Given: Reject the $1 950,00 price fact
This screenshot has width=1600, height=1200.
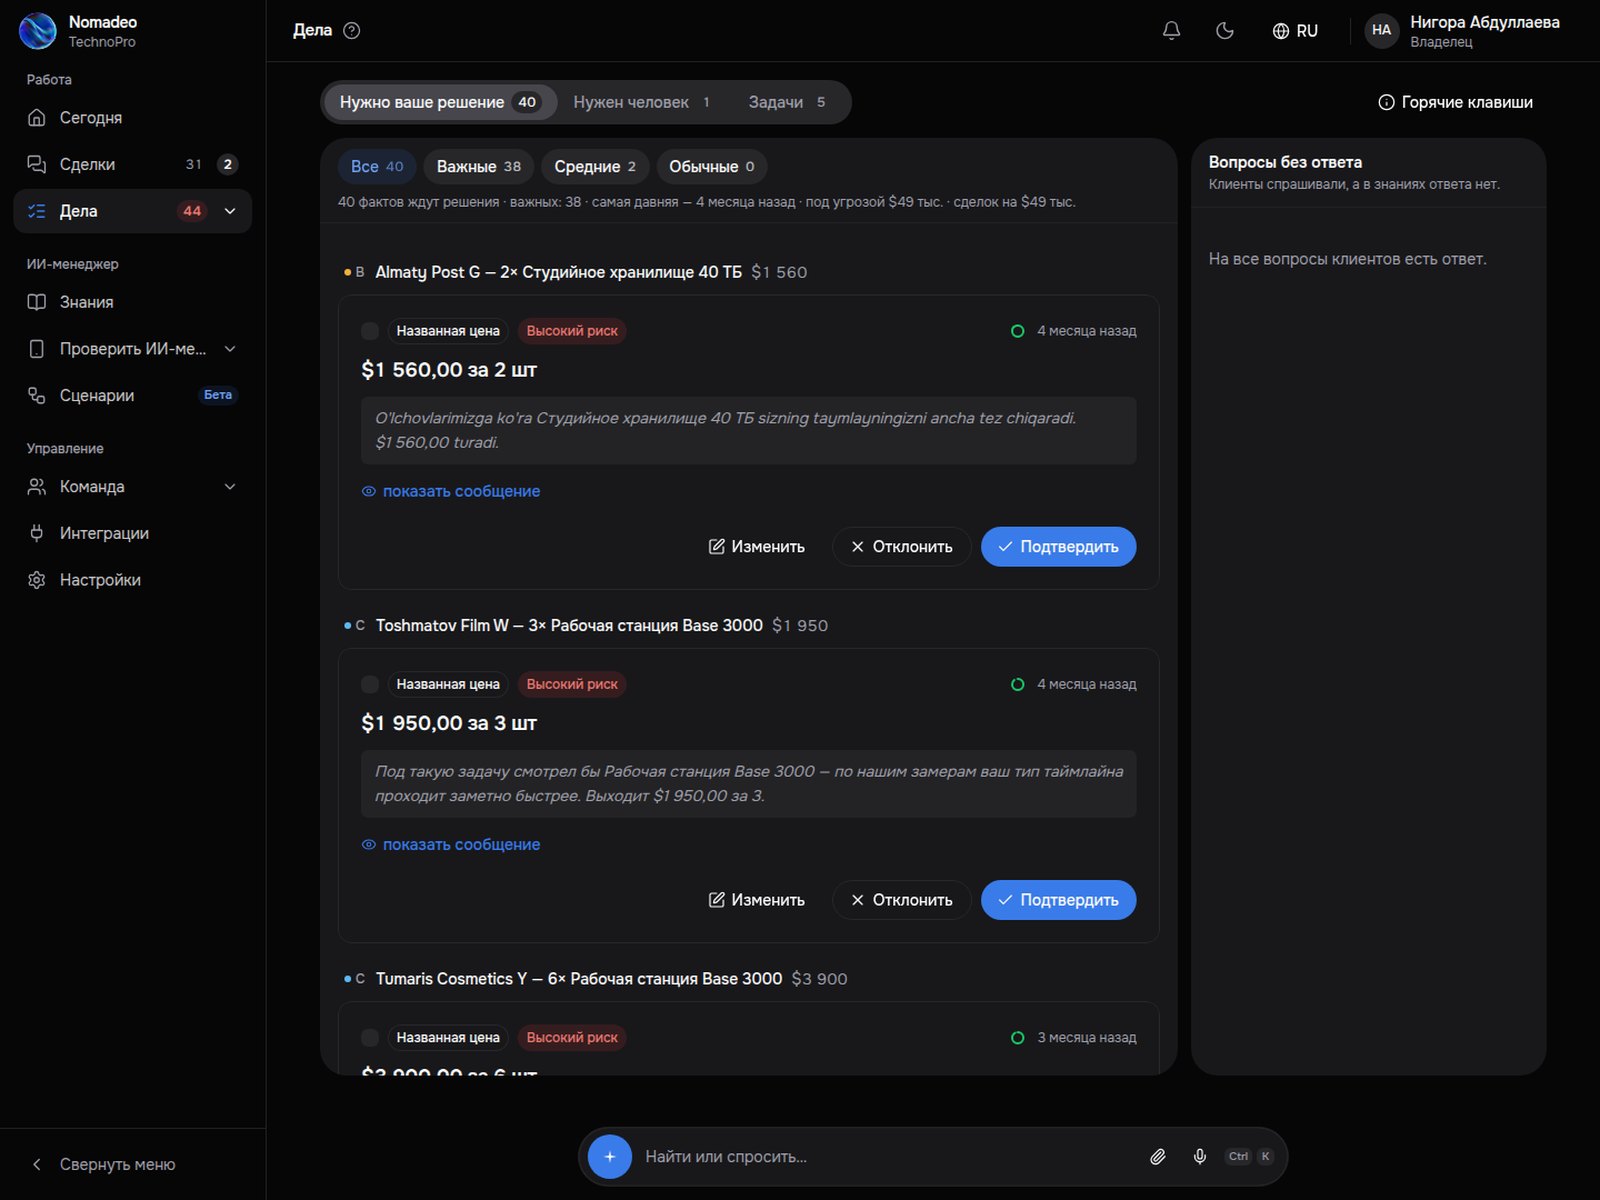Looking at the screenshot, I should [901, 900].
